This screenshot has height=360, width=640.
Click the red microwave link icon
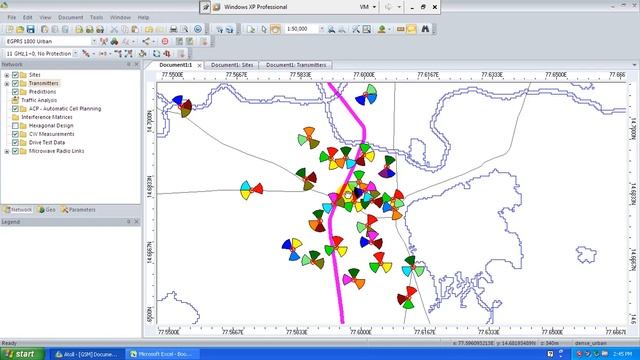tap(86, 53)
